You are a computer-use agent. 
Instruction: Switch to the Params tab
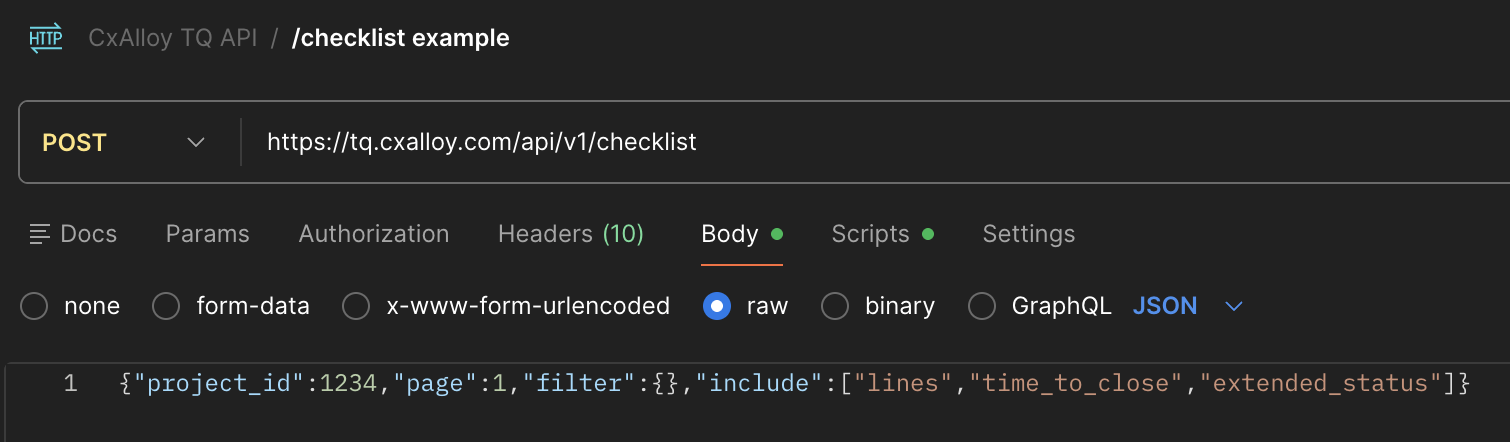pos(207,235)
